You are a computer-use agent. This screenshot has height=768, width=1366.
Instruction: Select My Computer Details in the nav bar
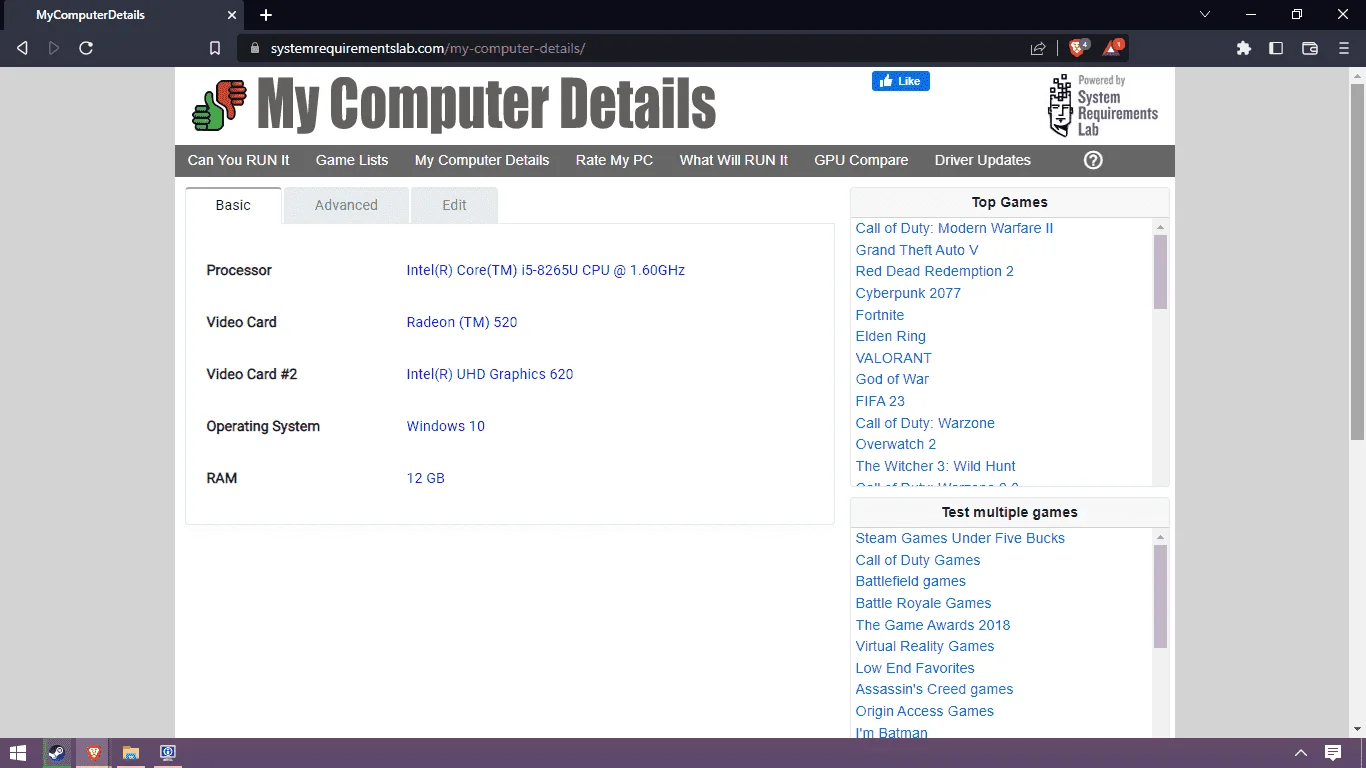pos(482,160)
